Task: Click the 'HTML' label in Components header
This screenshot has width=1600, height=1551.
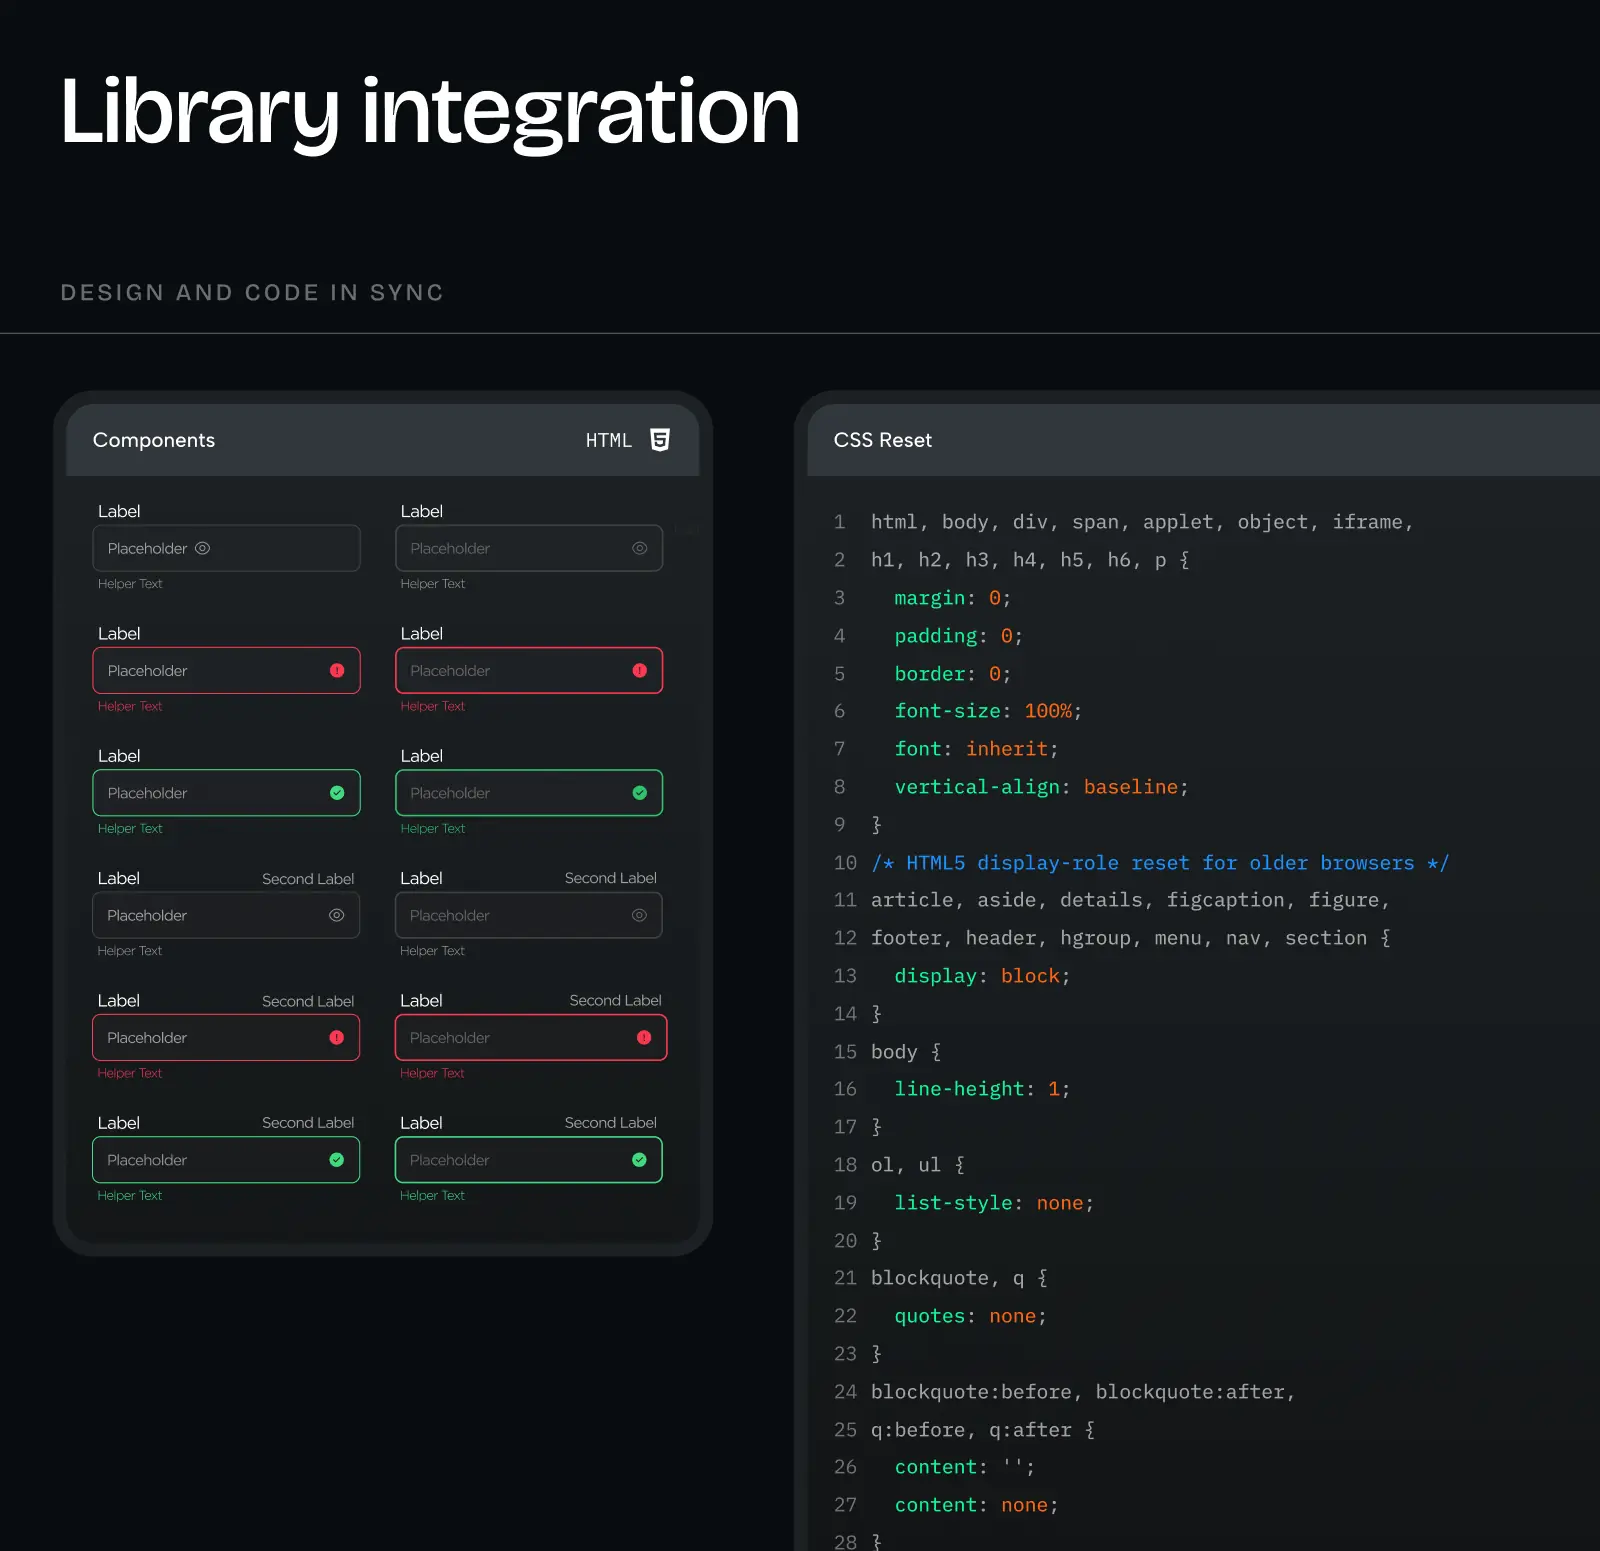Action: [x=609, y=440]
